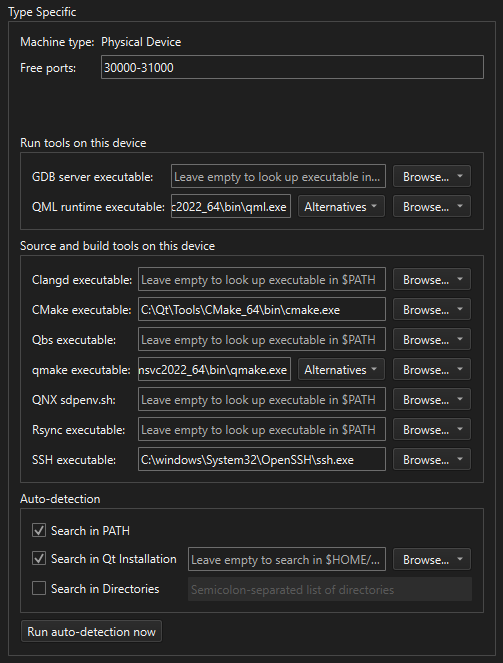Open Browse dropdown for qmake executable
This screenshot has height=663, width=503.
pyautogui.click(x=432, y=370)
